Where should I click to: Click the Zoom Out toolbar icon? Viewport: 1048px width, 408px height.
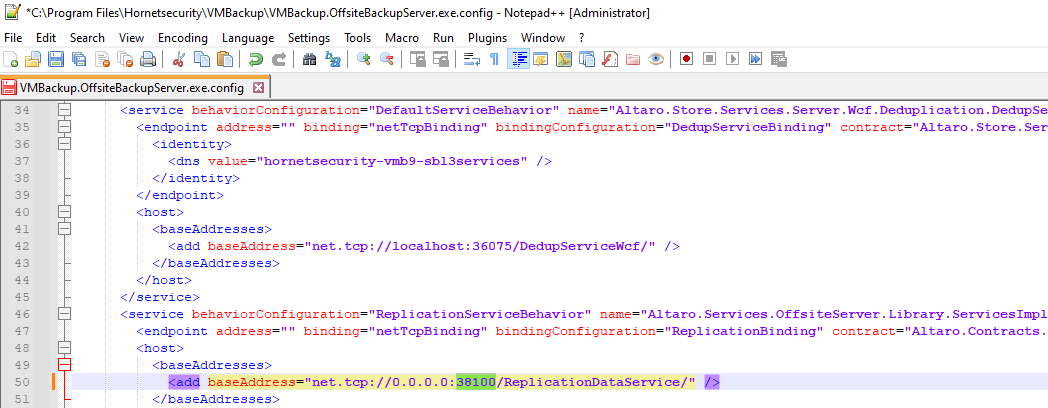coord(386,60)
